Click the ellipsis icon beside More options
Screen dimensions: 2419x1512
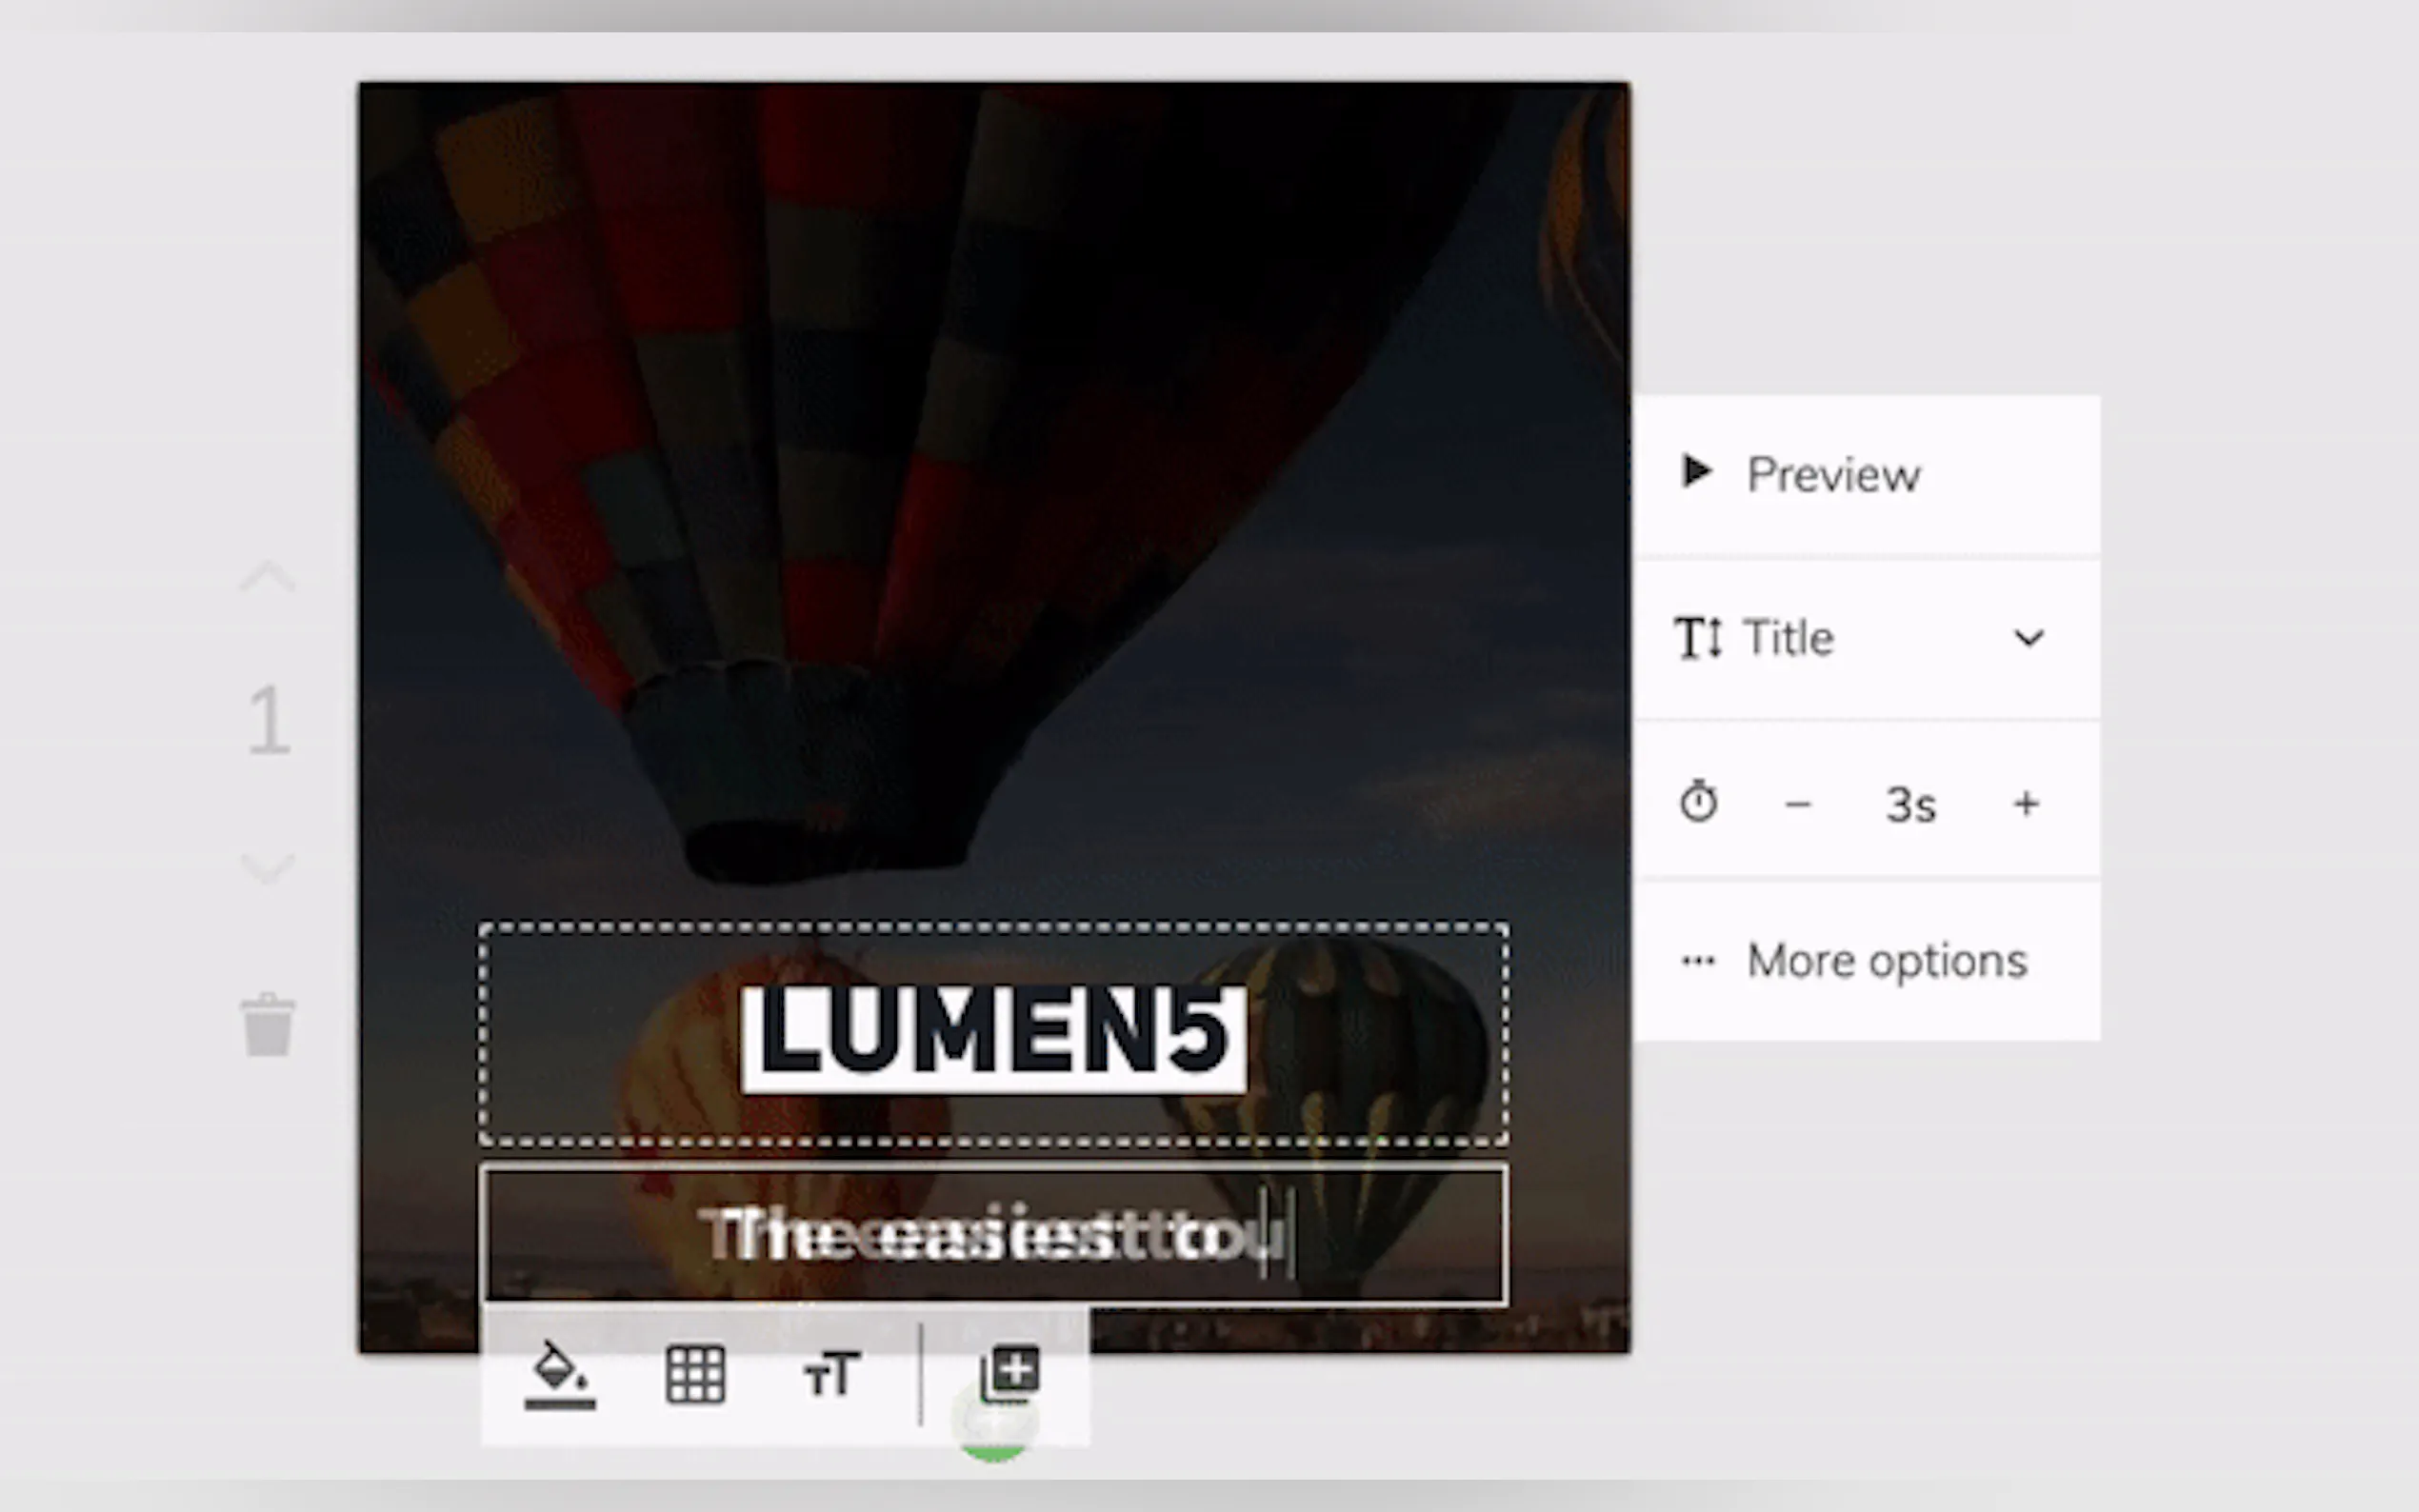click(1698, 962)
